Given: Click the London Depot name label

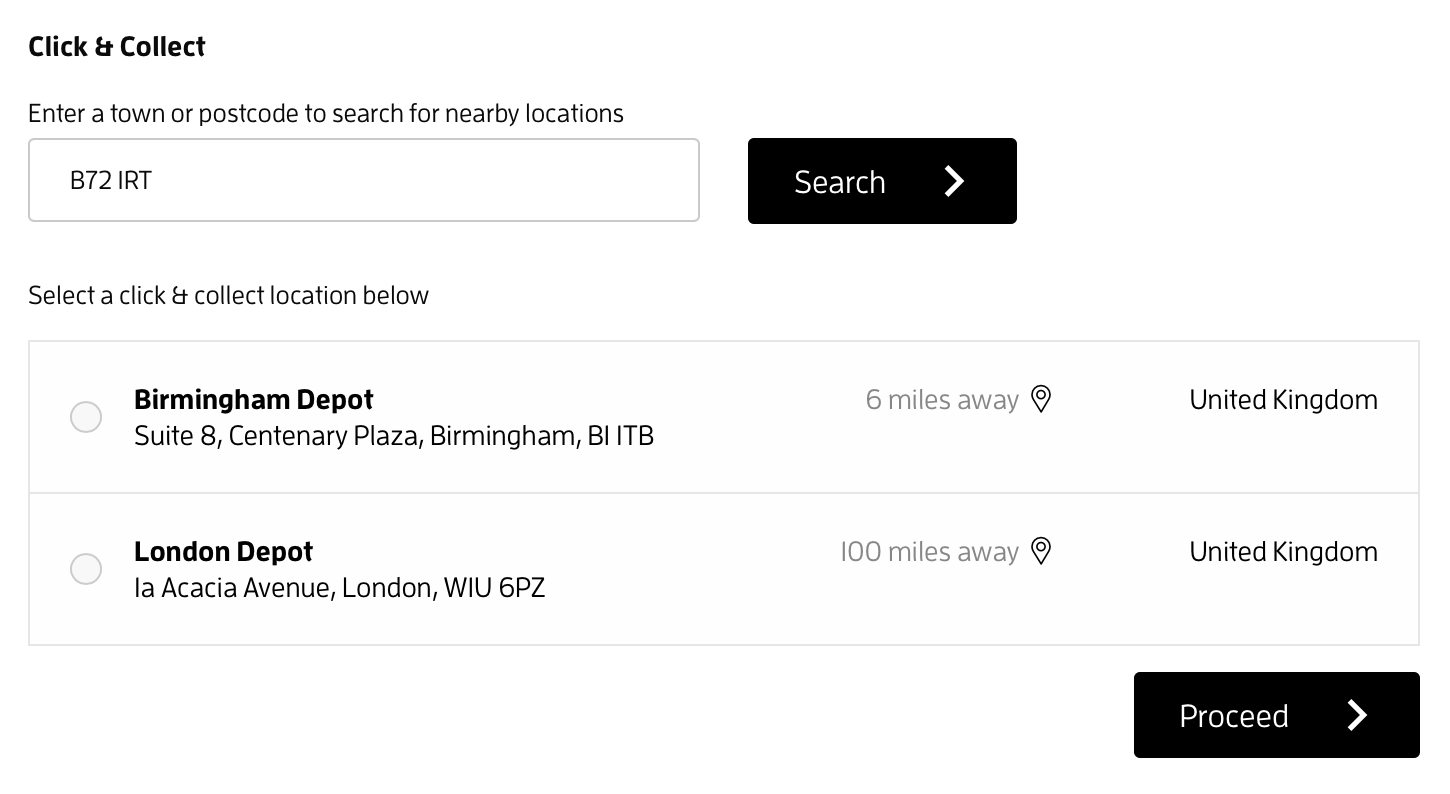Looking at the screenshot, I should click(x=223, y=551).
